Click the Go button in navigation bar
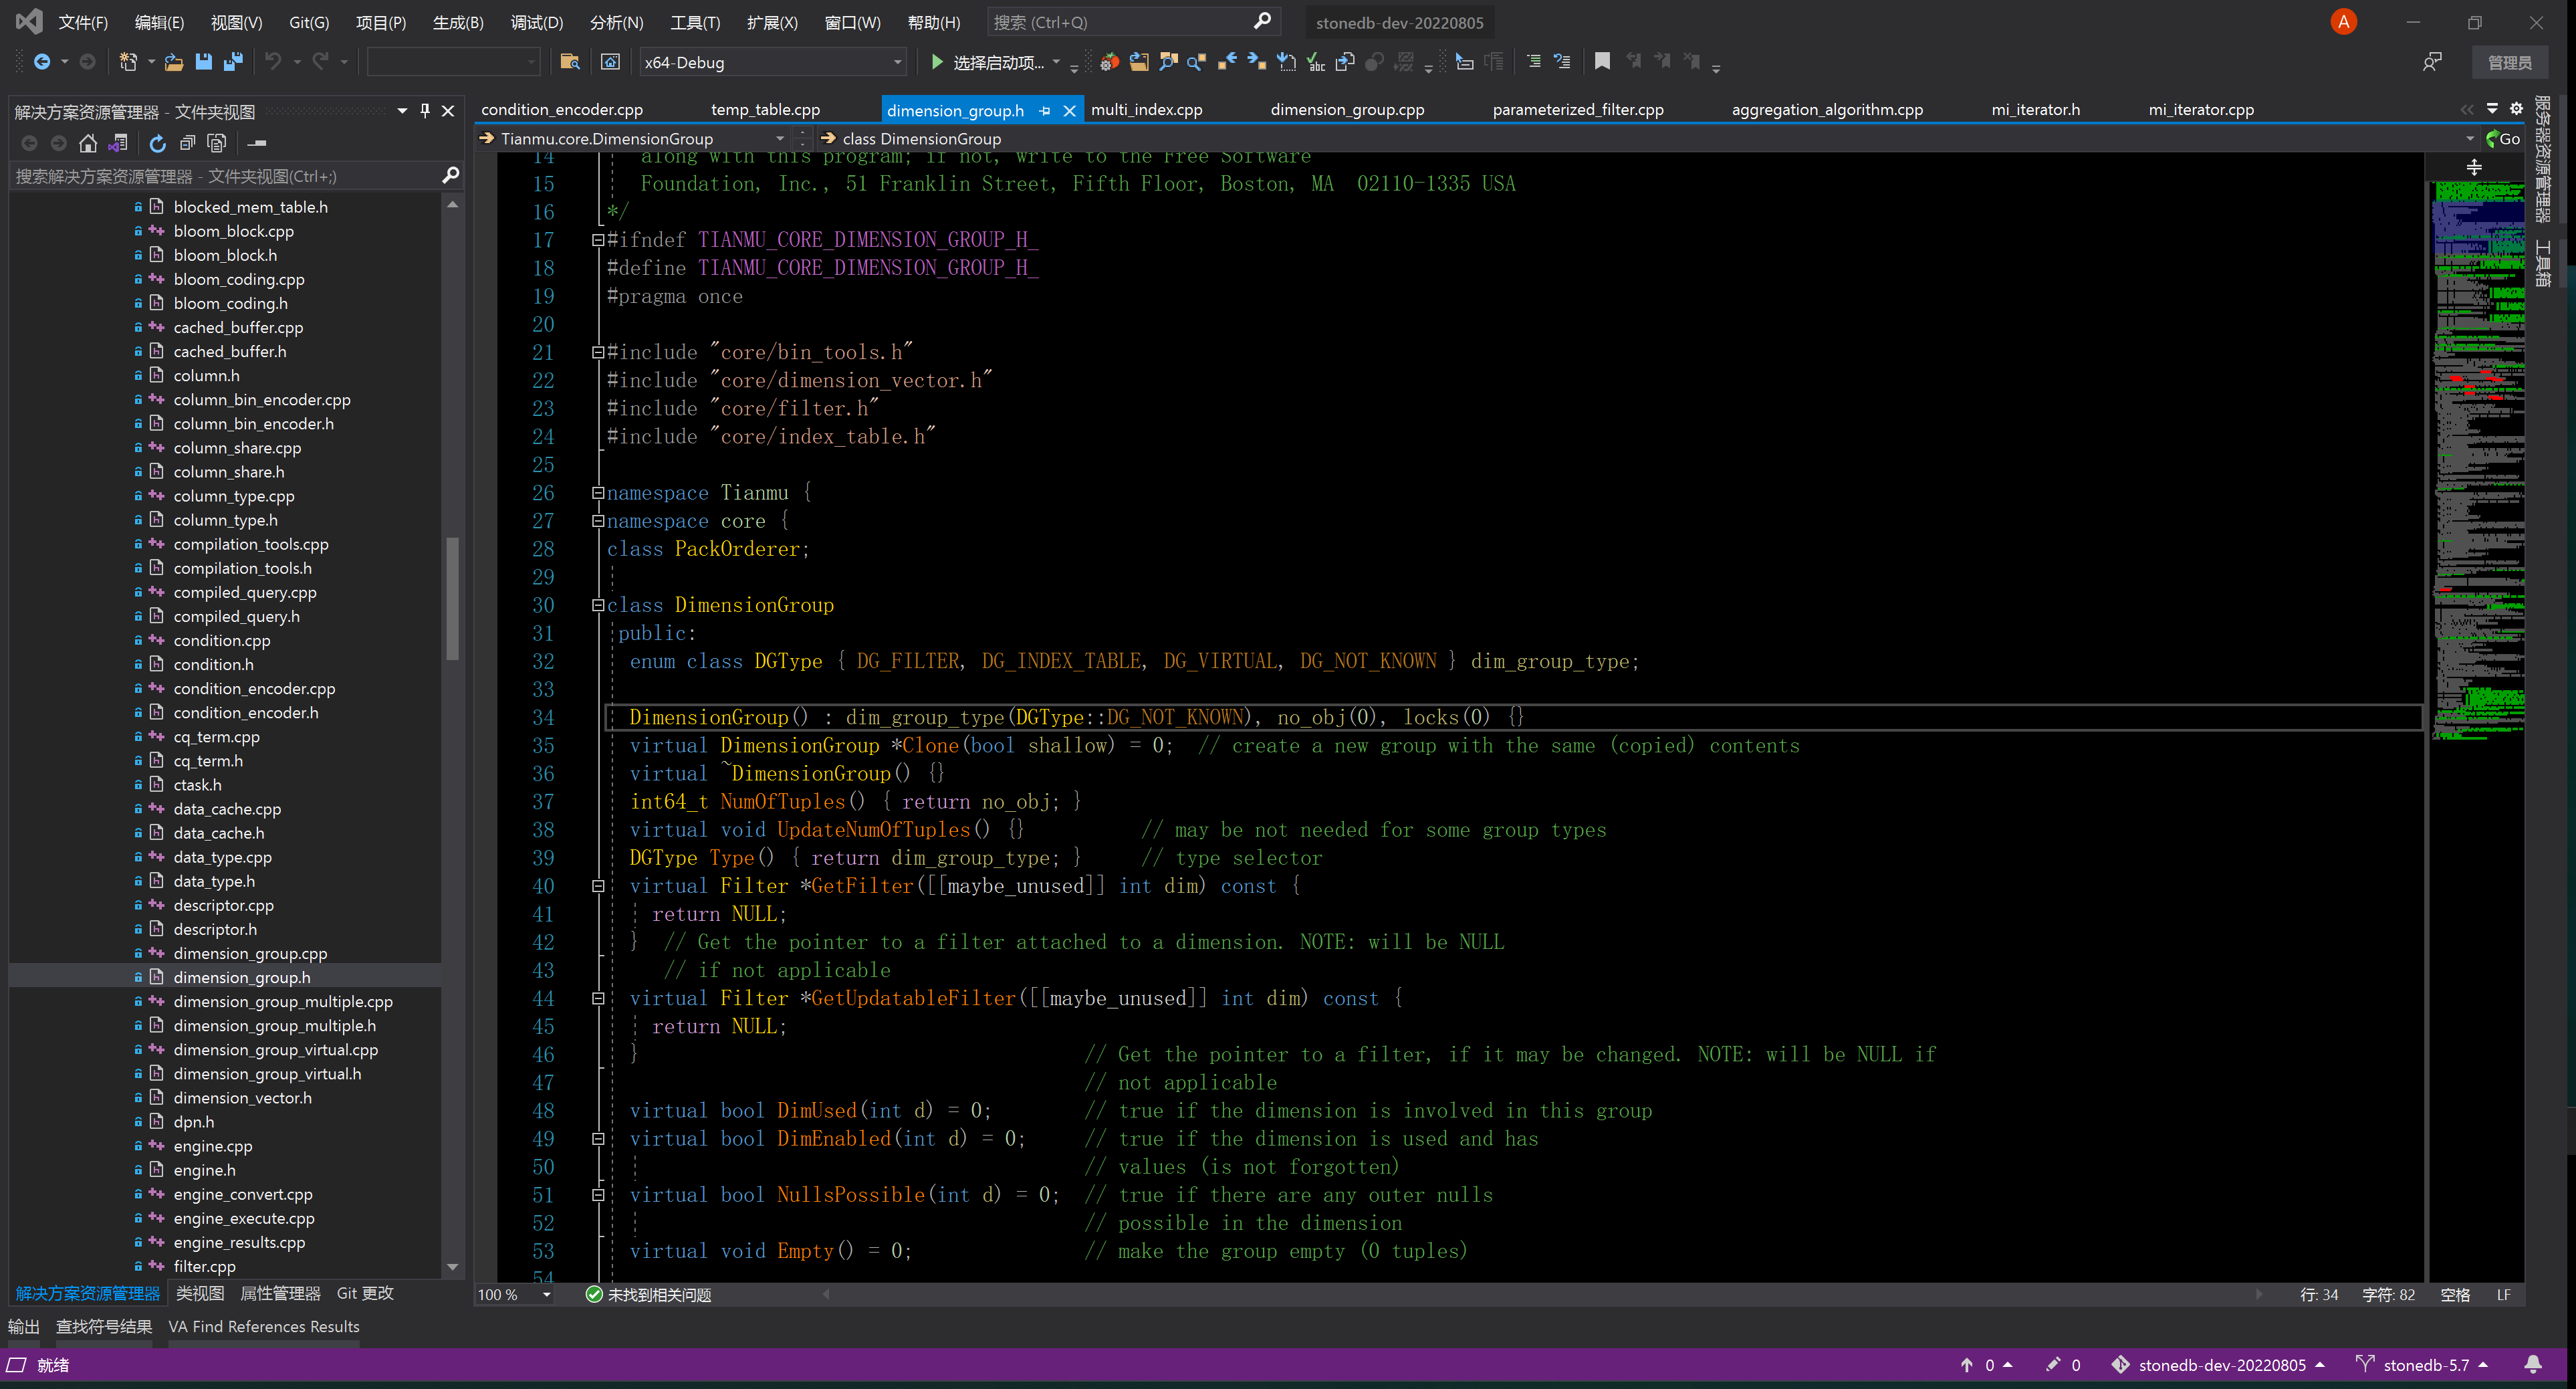Image resolution: width=2576 pixels, height=1389 pixels. [x=2503, y=138]
